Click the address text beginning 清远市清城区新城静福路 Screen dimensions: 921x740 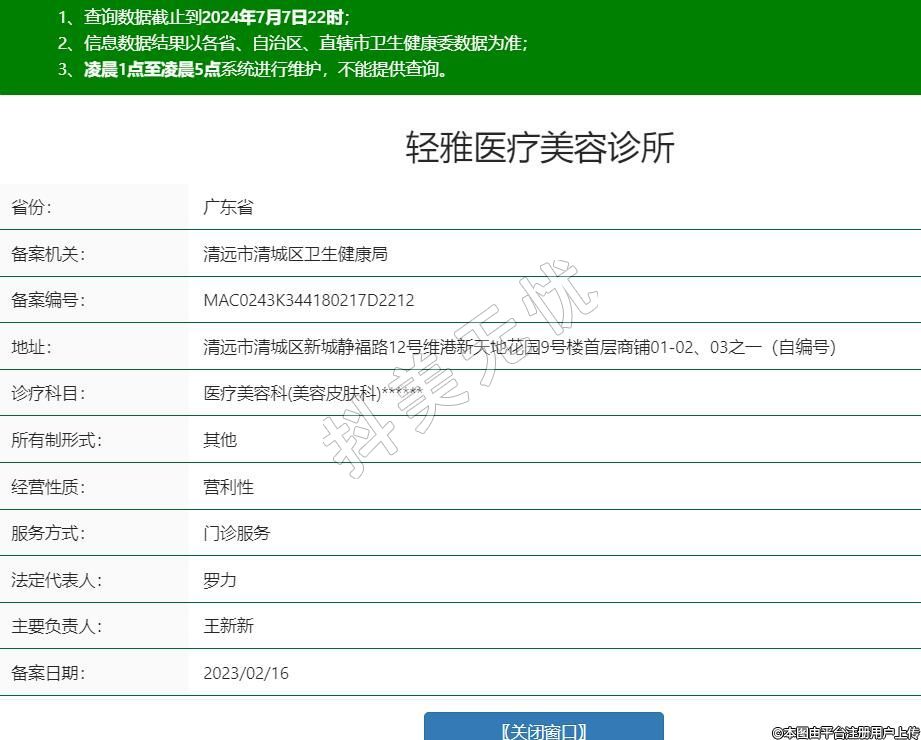tap(519, 347)
